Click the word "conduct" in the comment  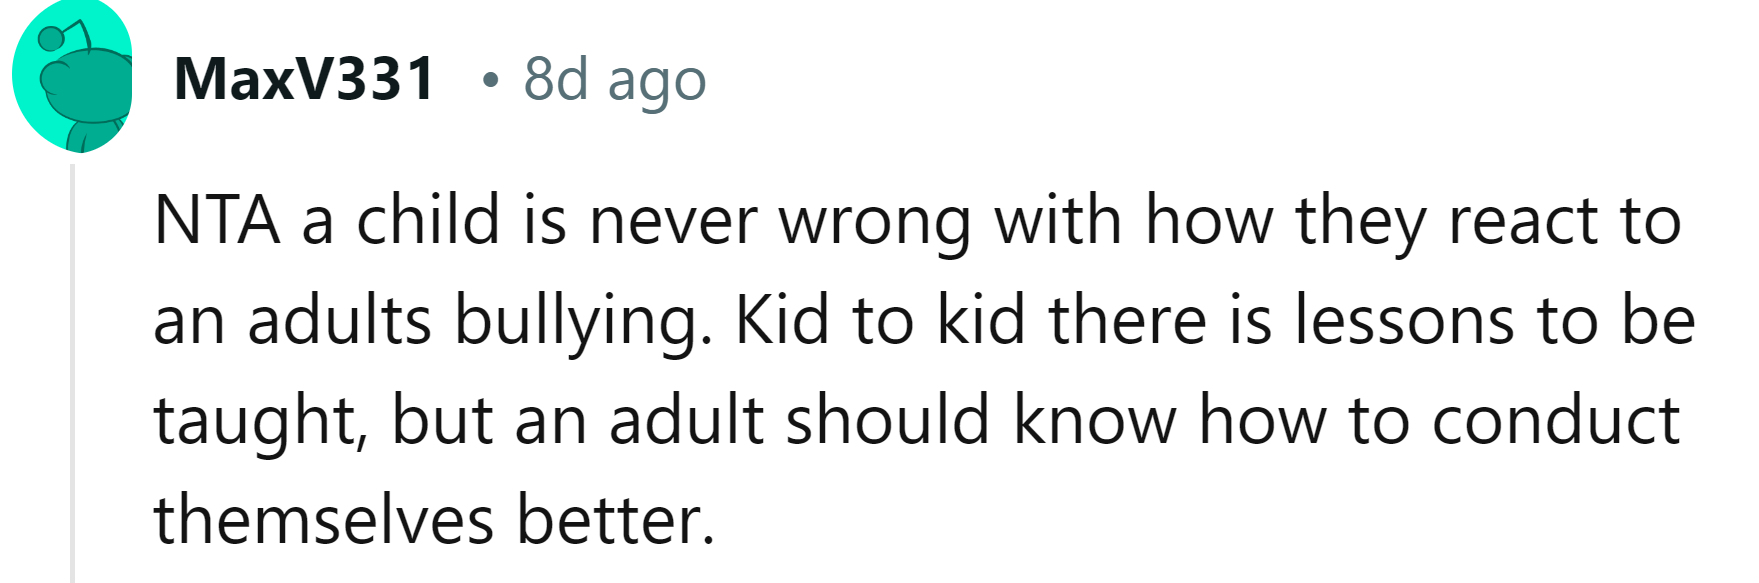pyautogui.click(x=1556, y=420)
